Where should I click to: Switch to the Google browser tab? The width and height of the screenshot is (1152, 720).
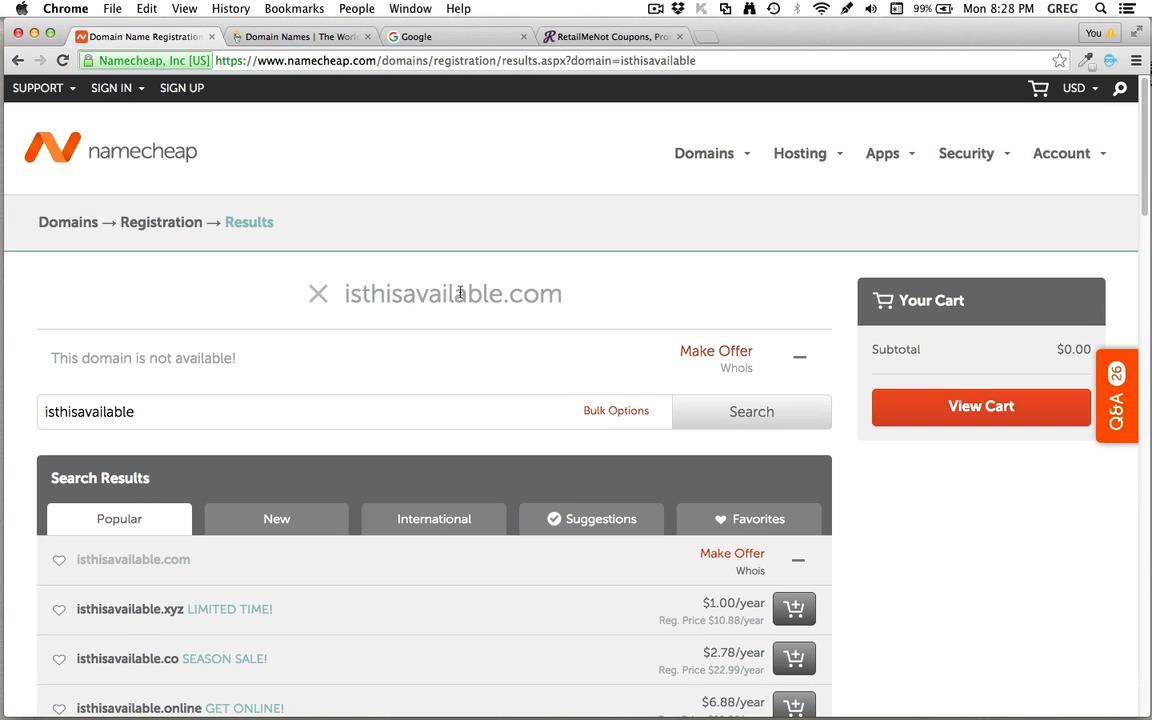pos(456,37)
